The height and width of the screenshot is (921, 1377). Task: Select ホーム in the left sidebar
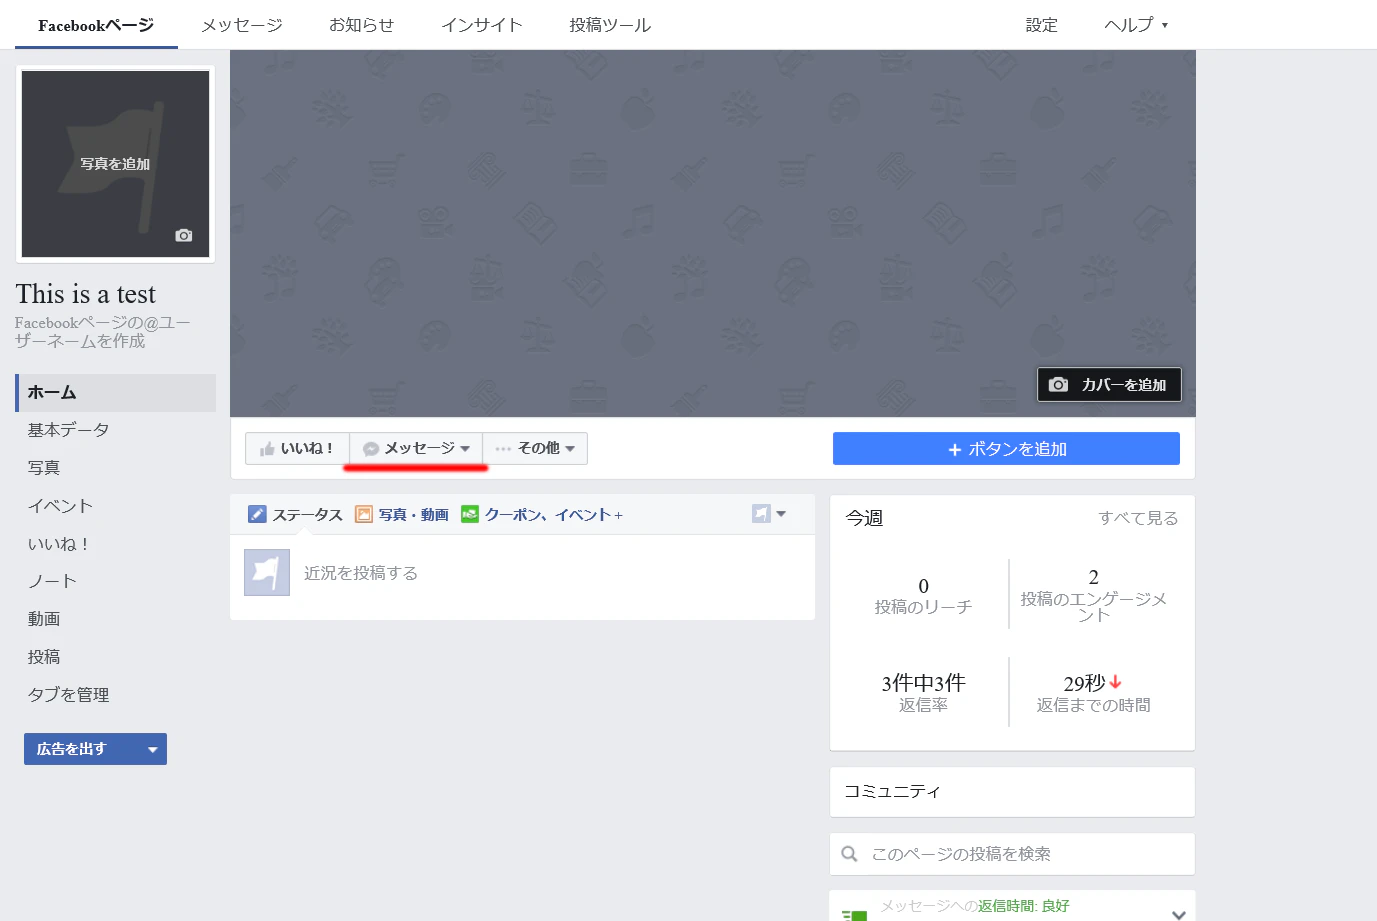pos(116,393)
